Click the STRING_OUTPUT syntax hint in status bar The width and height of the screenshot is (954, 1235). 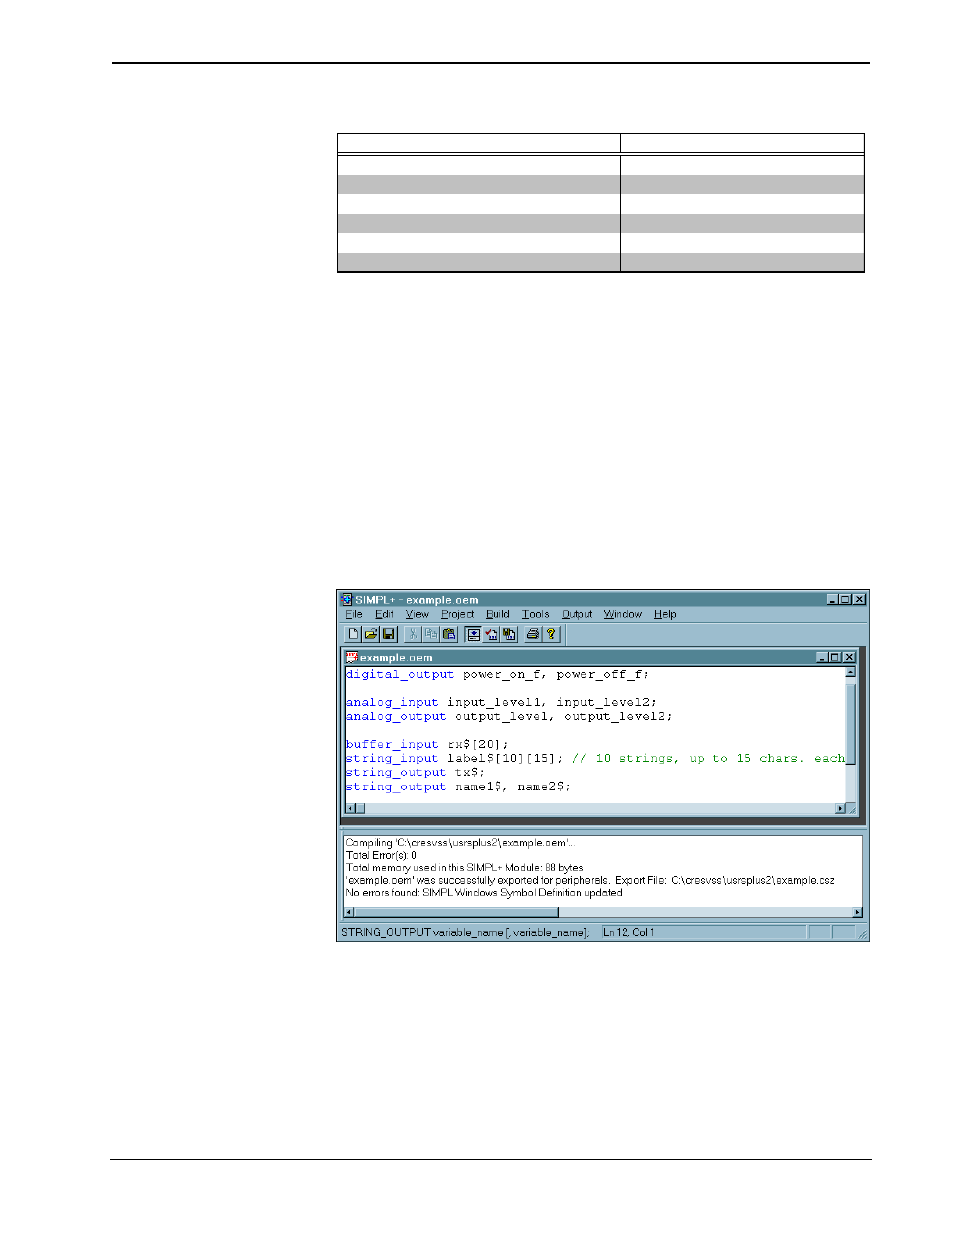coord(465,933)
